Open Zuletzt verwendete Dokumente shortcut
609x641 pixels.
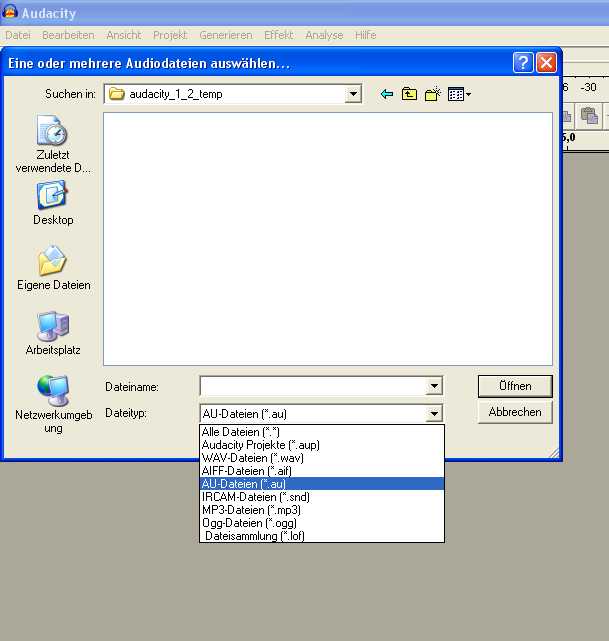click(x=53, y=144)
